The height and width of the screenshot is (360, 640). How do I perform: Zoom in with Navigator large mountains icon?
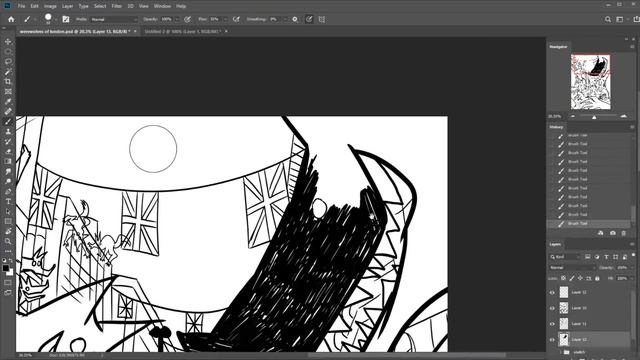[x=624, y=116]
